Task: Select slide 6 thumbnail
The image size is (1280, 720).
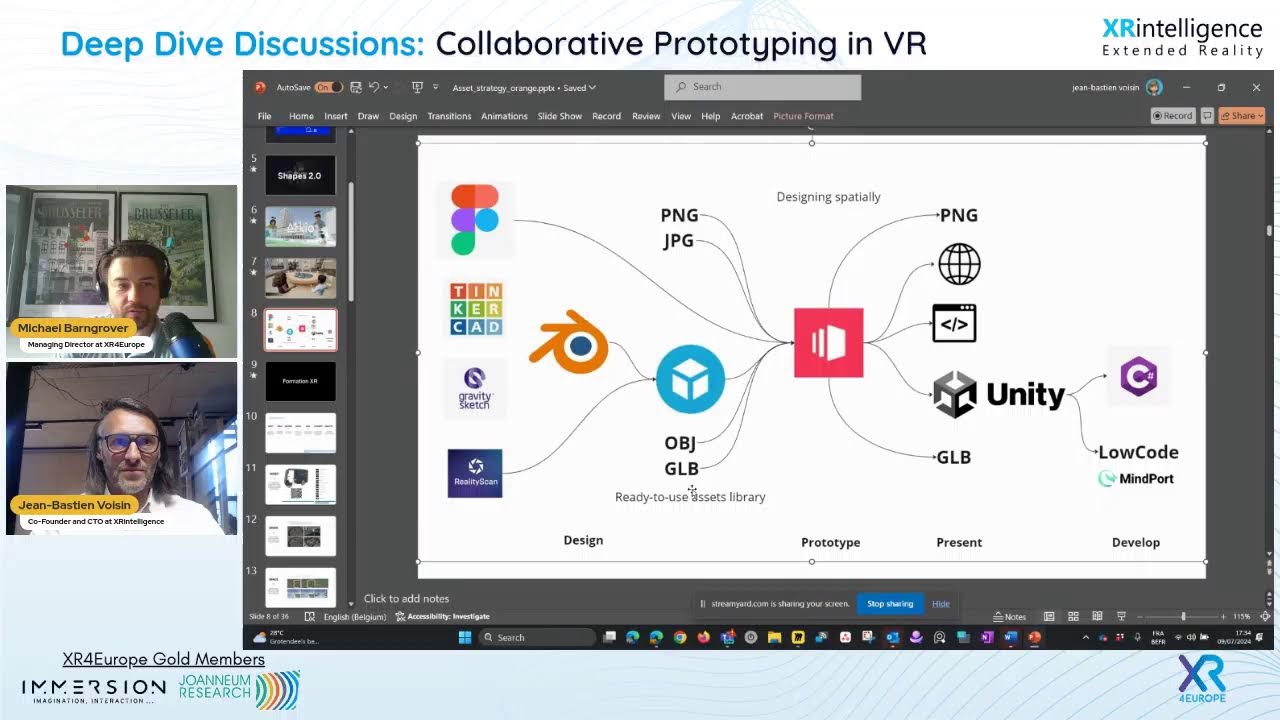Action: pyautogui.click(x=300, y=226)
